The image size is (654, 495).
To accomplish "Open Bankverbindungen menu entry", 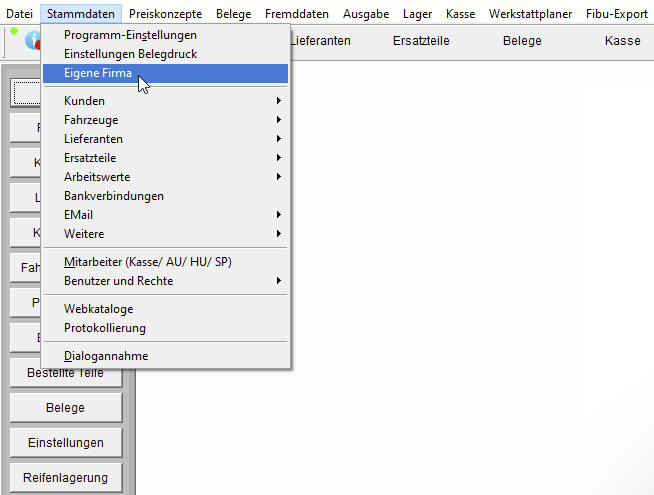I will coord(165,196).
